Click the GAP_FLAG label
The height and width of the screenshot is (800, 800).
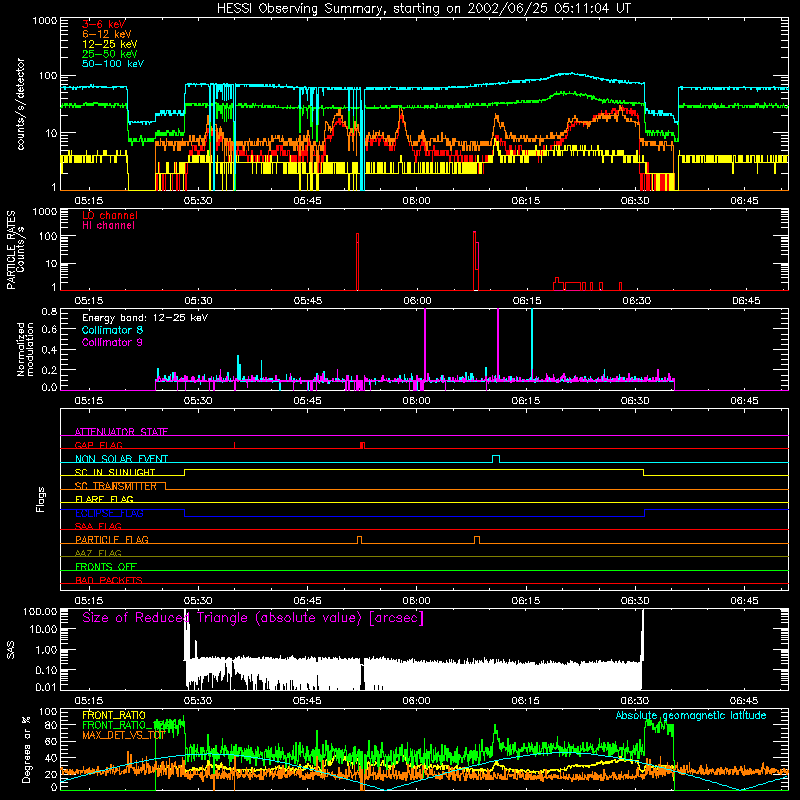click(x=98, y=445)
